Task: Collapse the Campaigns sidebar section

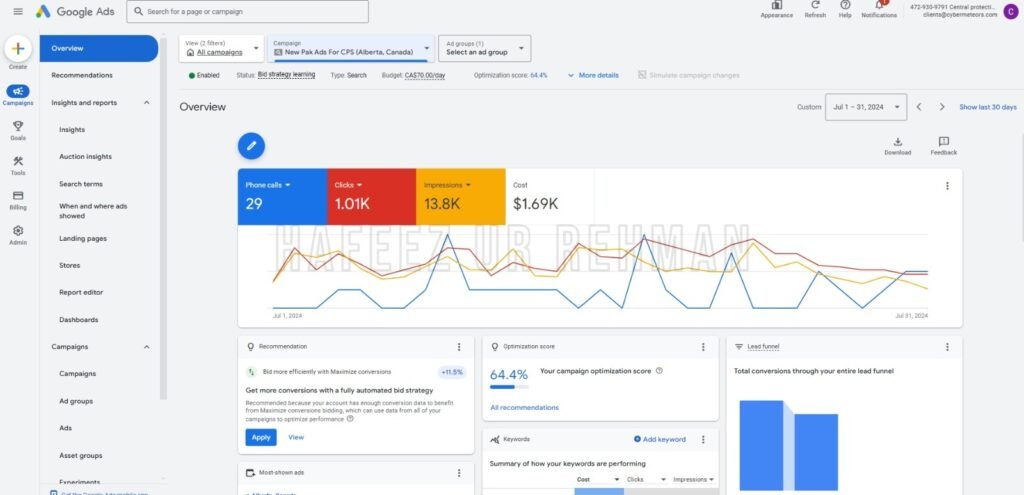Action: point(146,347)
